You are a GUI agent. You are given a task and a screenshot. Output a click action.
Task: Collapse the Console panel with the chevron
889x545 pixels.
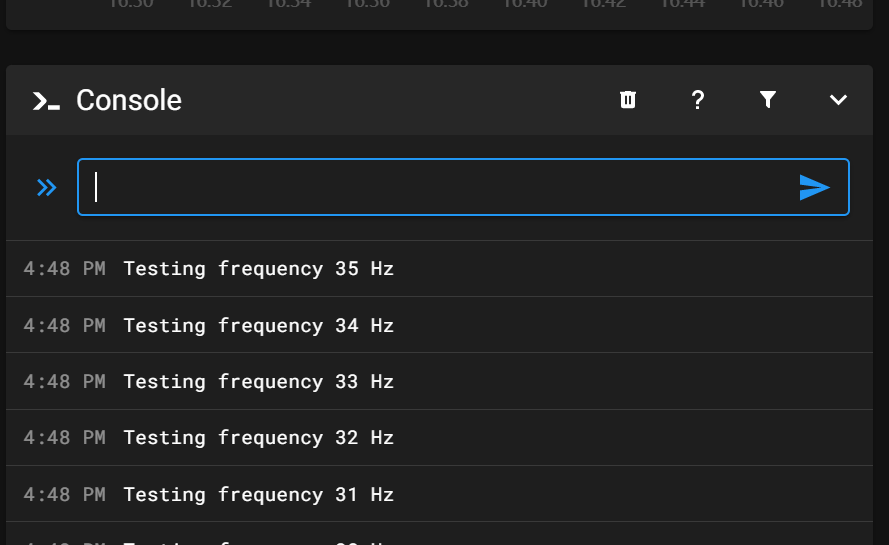click(838, 99)
